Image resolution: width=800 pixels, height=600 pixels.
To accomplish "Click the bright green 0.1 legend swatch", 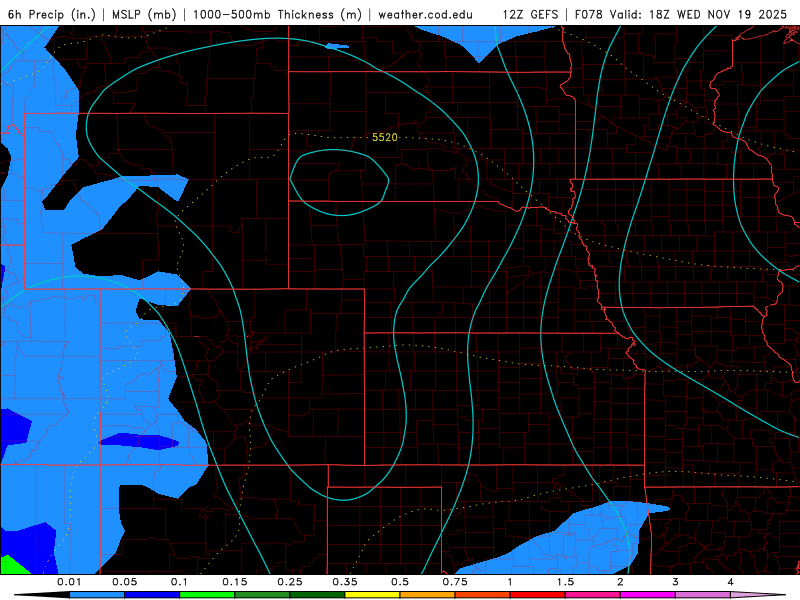I will coord(207,595).
